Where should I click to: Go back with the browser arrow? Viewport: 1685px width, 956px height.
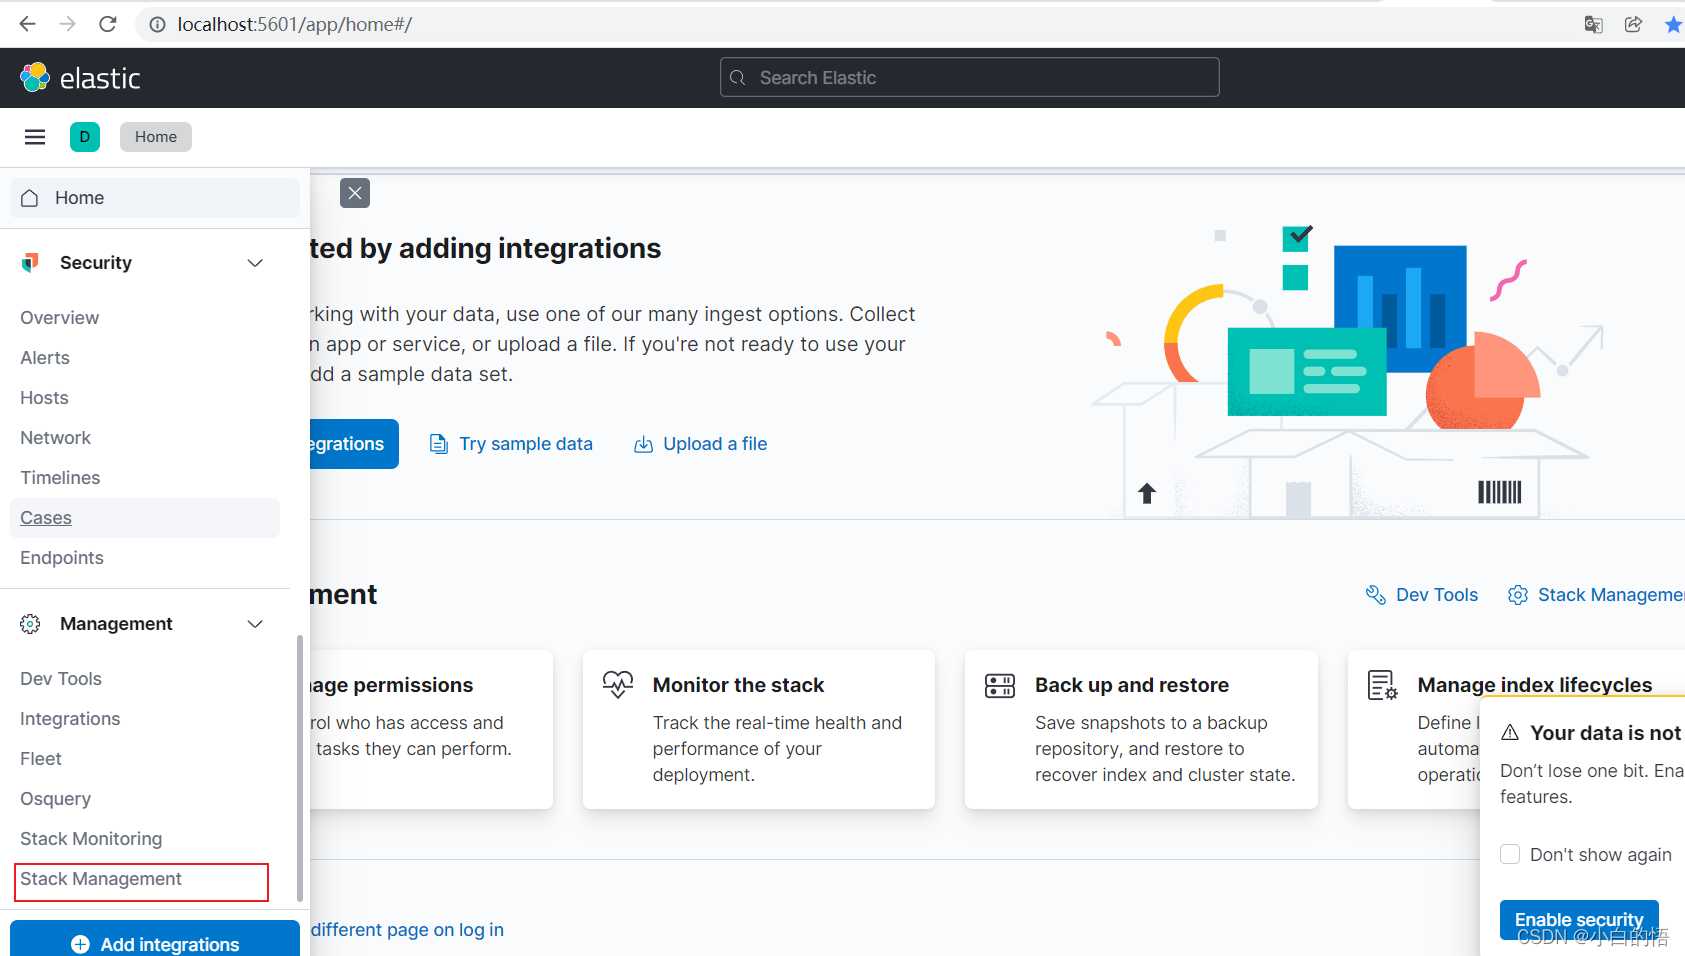tap(27, 24)
